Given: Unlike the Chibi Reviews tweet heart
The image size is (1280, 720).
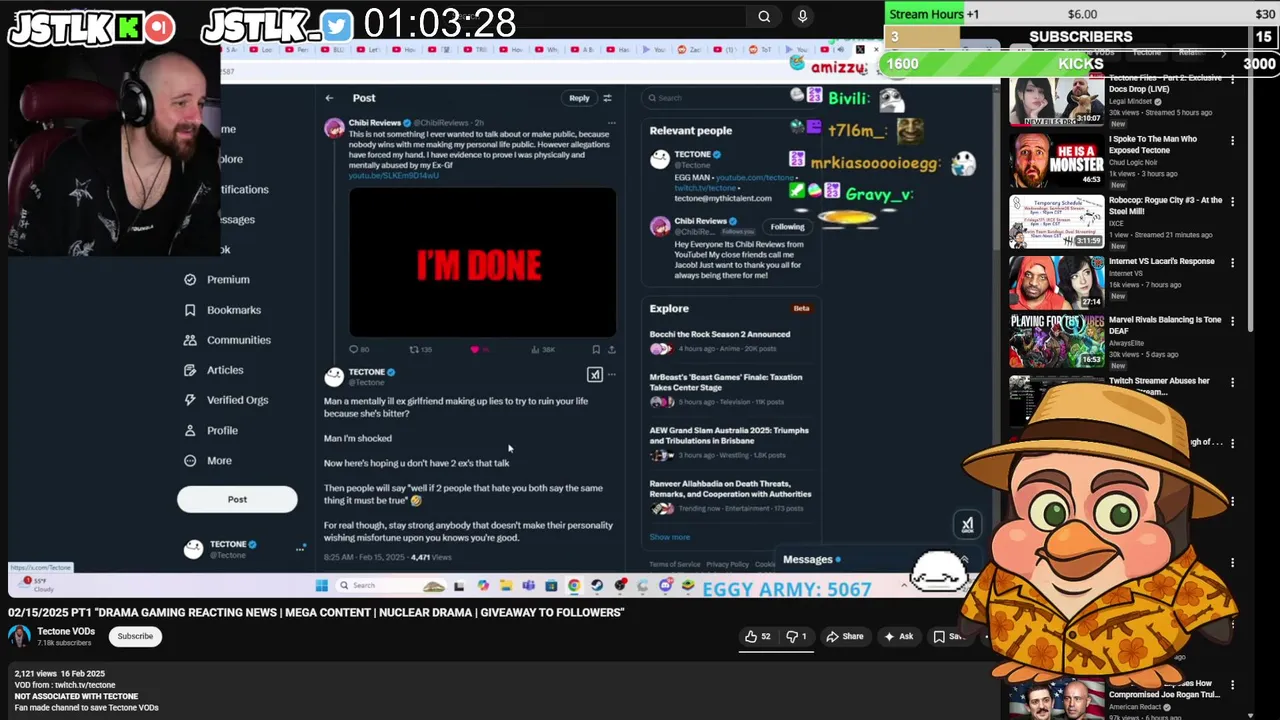Looking at the screenshot, I should point(476,349).
